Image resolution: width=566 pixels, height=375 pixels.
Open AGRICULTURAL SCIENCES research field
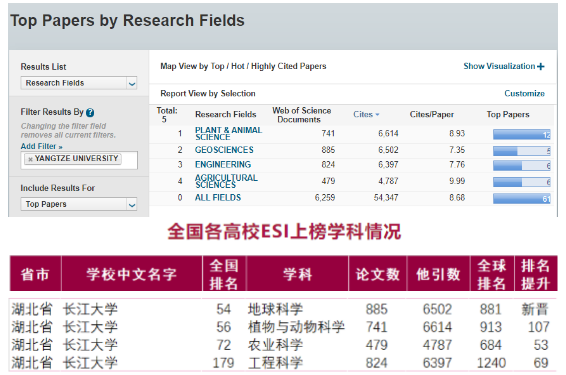coord(226,181)
